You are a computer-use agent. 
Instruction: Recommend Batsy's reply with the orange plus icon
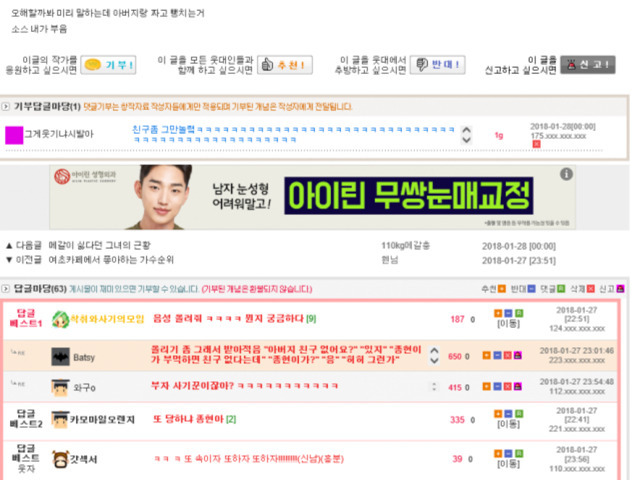[487, 356]
